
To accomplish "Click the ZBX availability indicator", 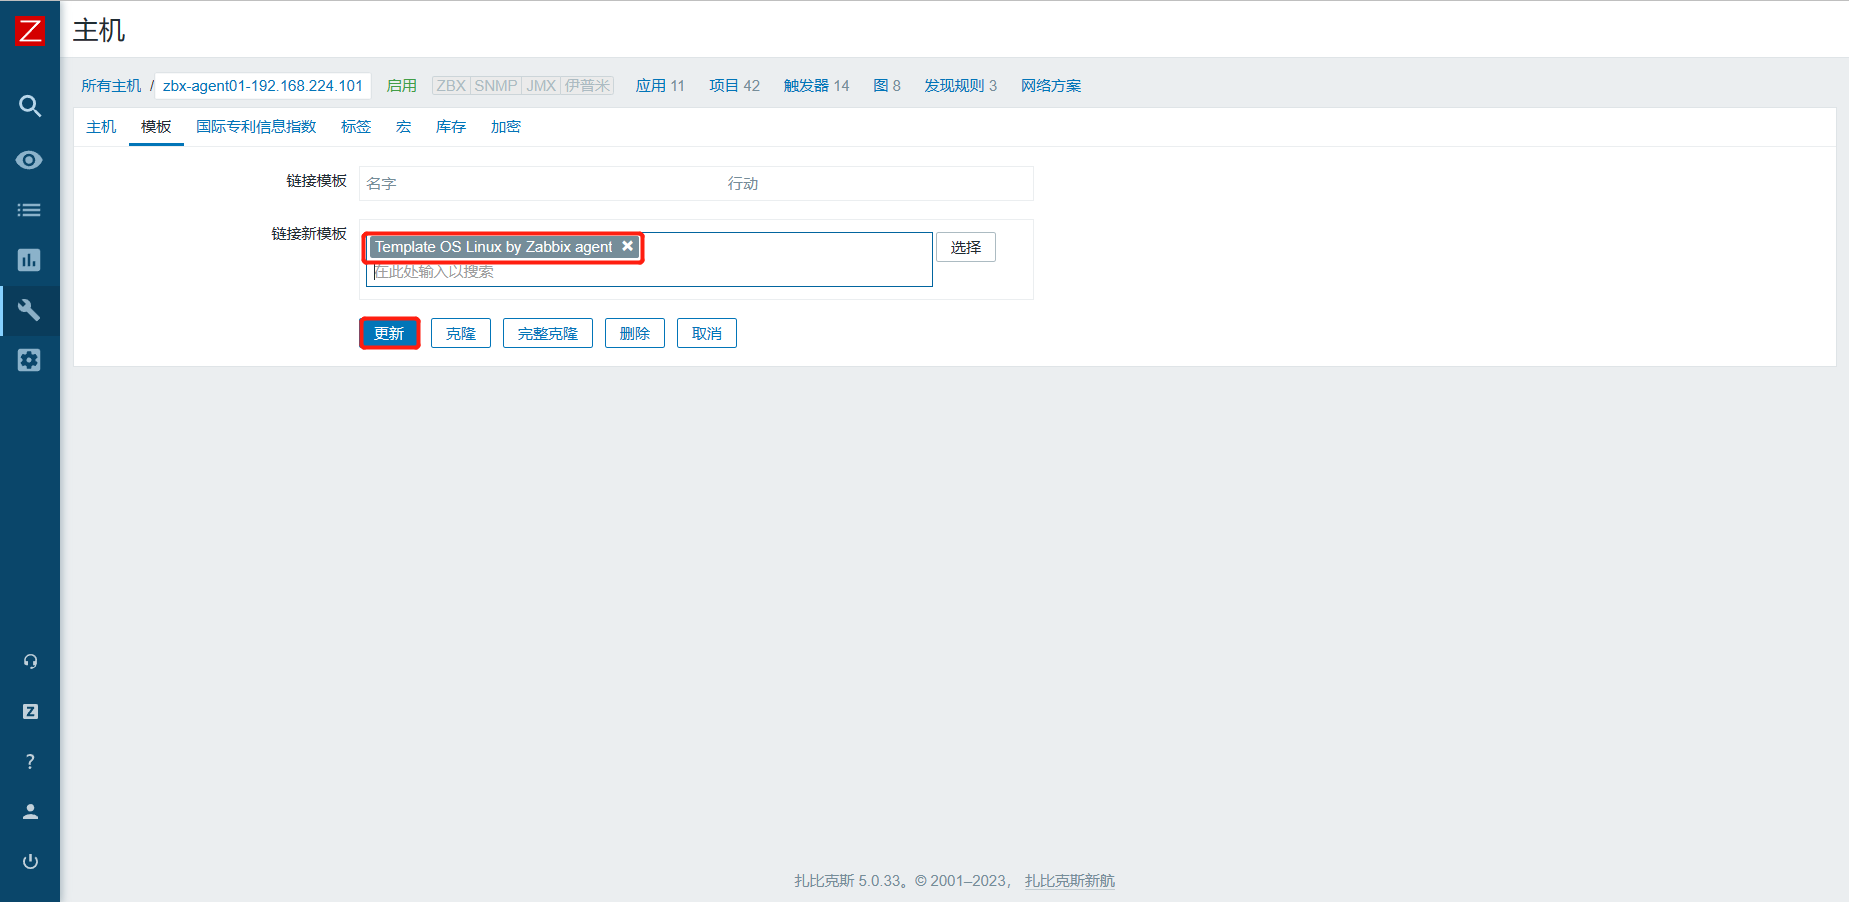I will coord(451,86).
